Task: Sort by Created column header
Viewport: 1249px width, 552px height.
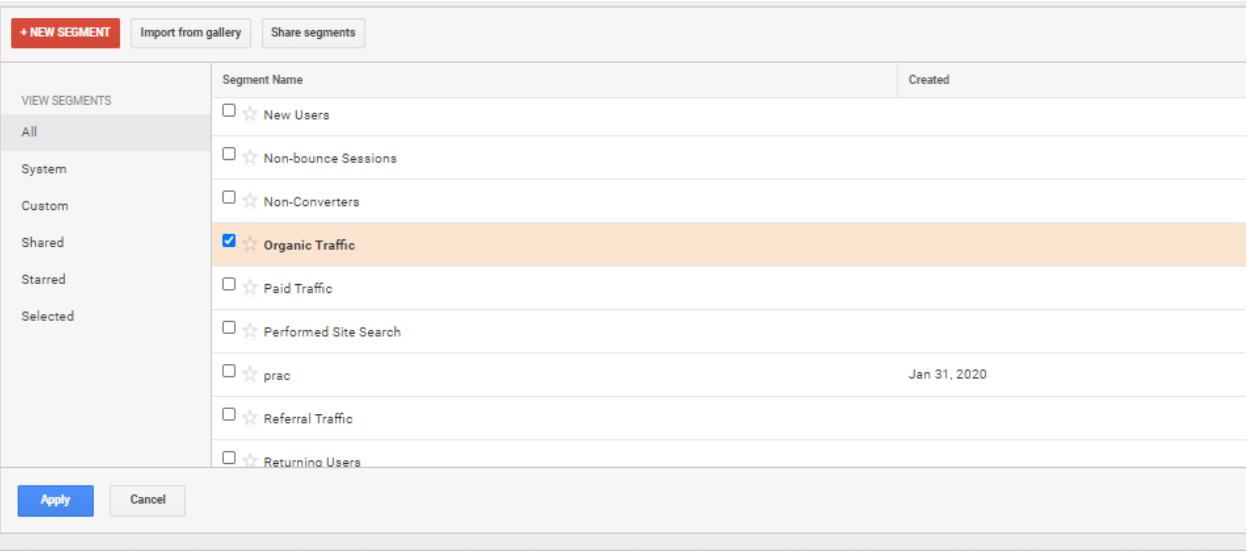Action: pyautogui.click(x=929, y=80)
